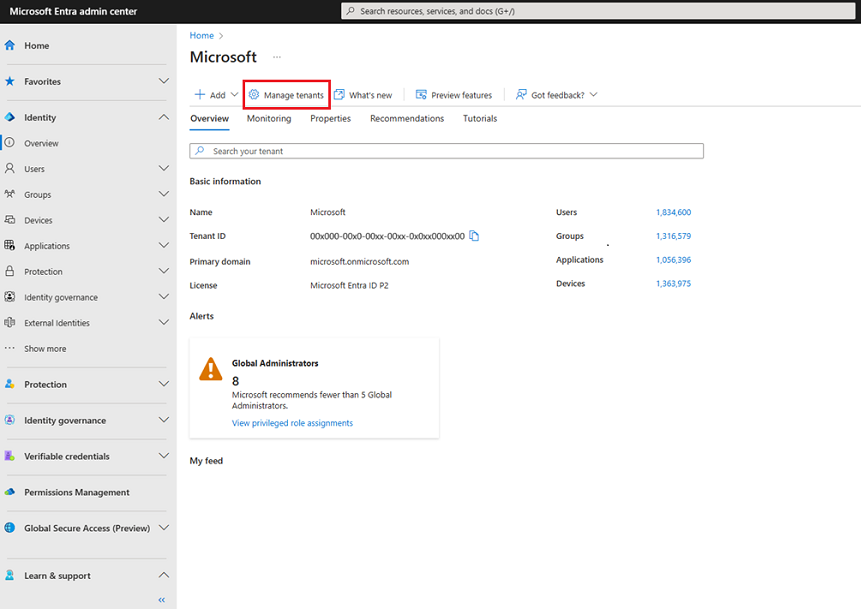Screen dimensions: 861x609
Task: Click the Favorites star icon
Action: 10,81
